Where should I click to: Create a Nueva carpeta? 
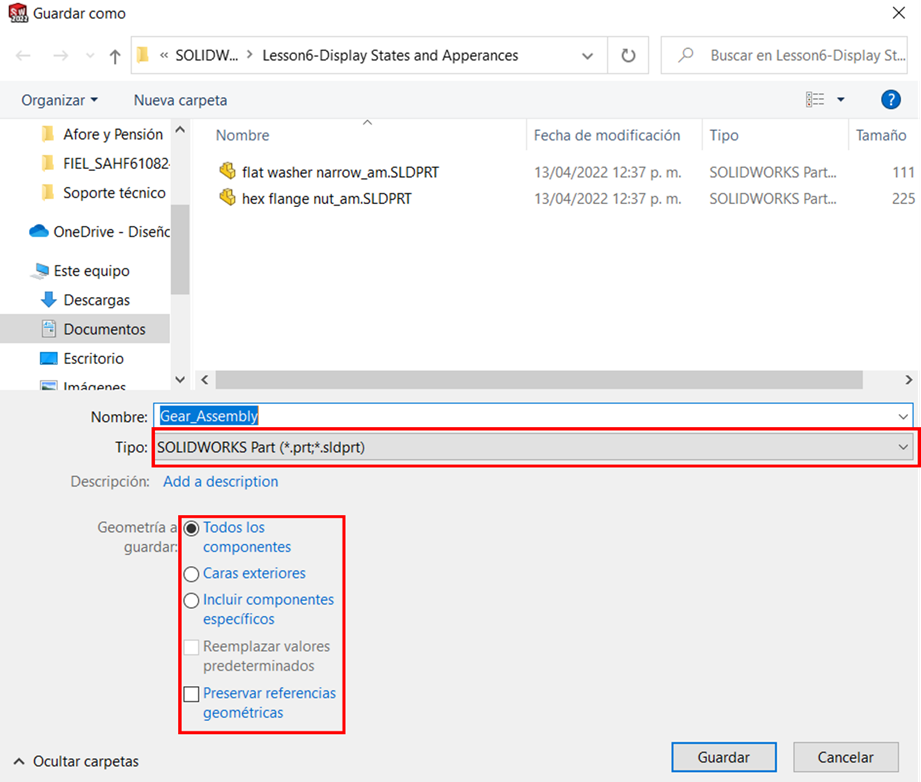point(180,100)
